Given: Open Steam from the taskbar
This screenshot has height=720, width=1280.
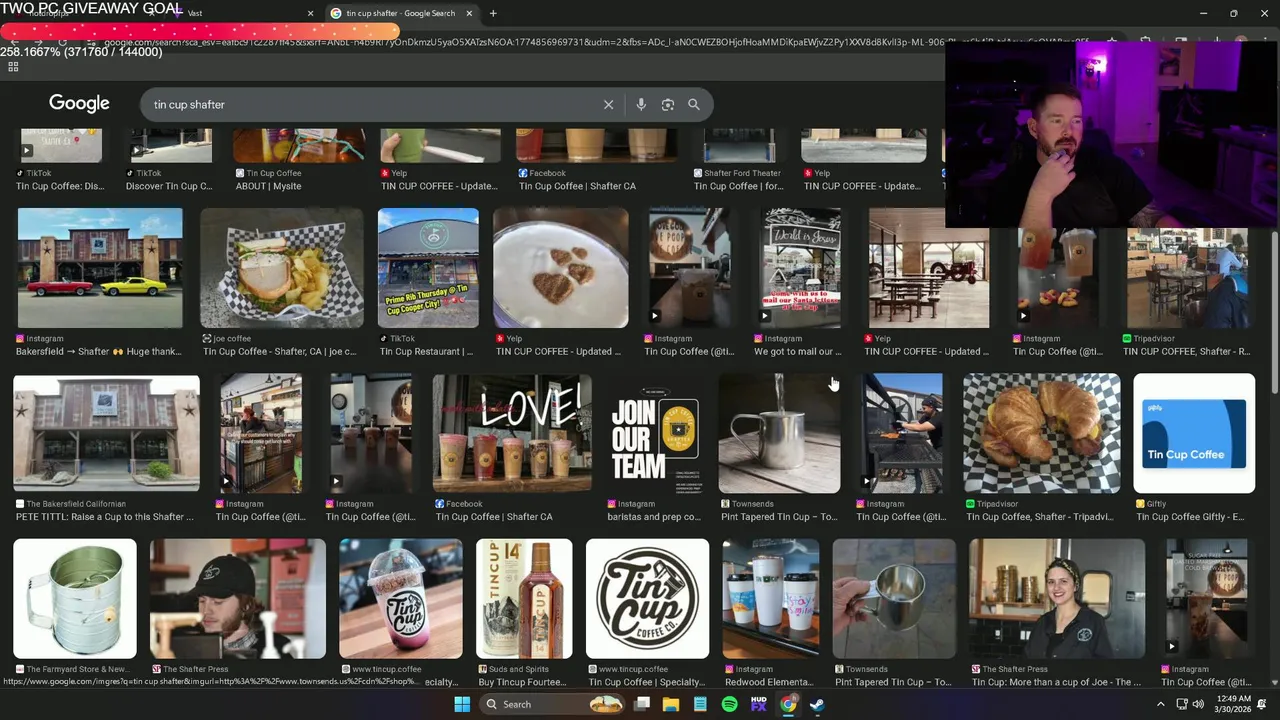Looking at the screenshot, I should [x=817, y=704].
